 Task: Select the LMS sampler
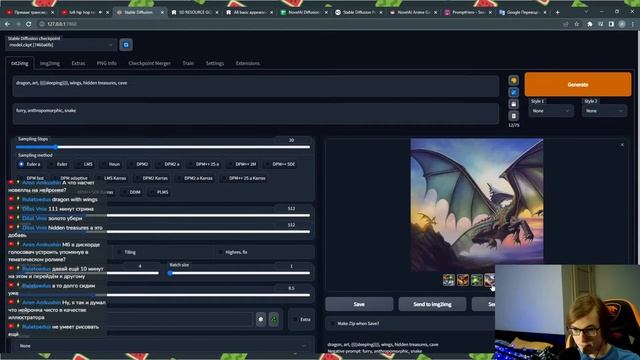pos(84,164)
